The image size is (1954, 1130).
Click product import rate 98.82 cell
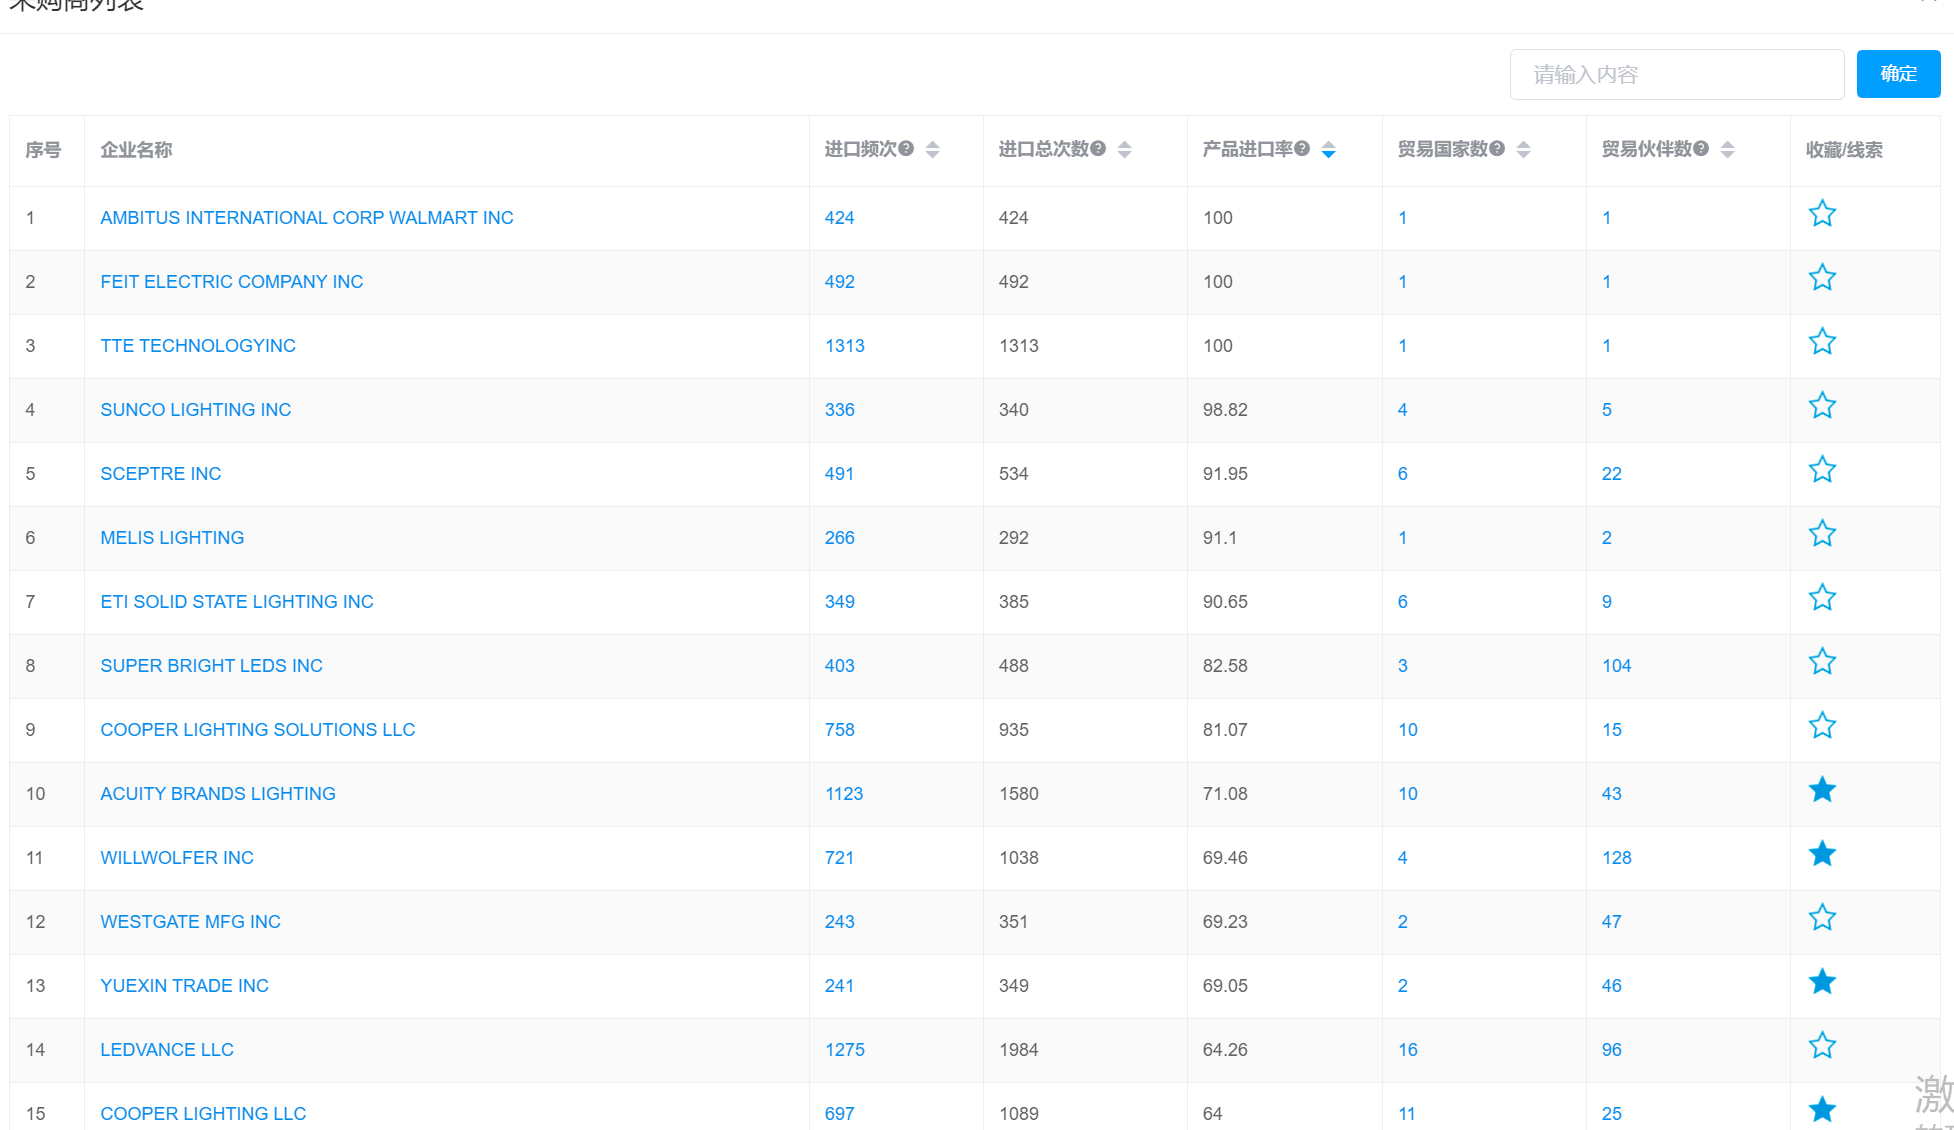1225,410
